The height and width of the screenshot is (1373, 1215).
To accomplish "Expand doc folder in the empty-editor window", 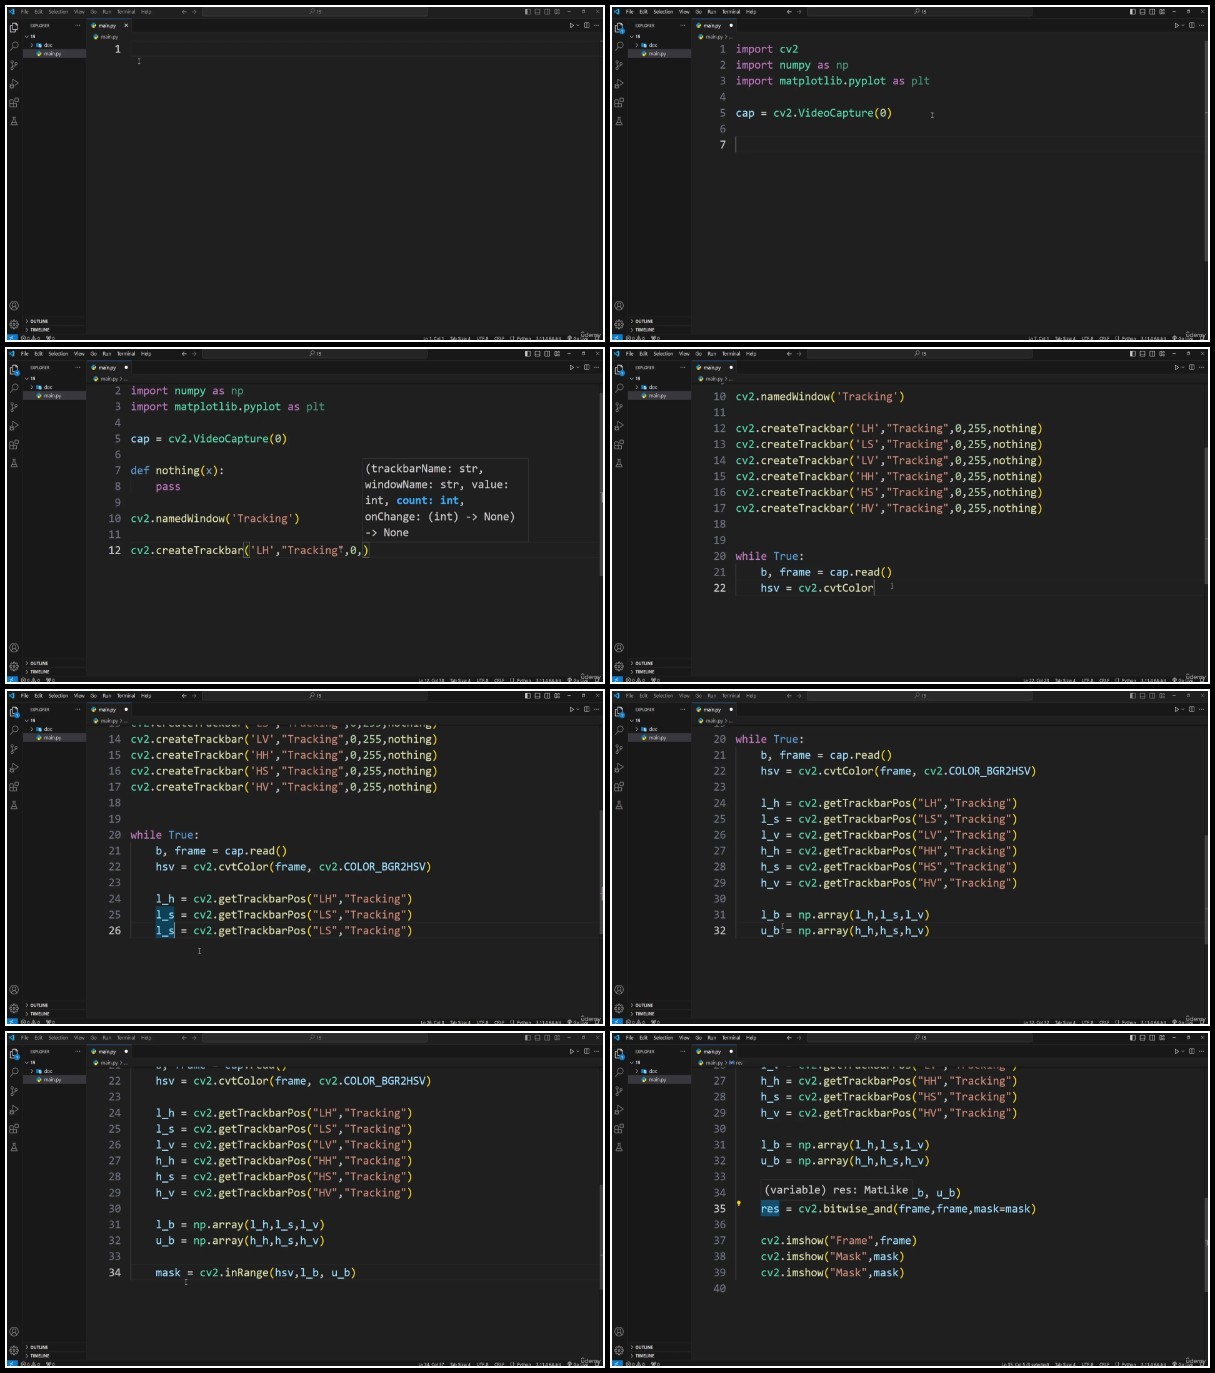I will 44,45.
